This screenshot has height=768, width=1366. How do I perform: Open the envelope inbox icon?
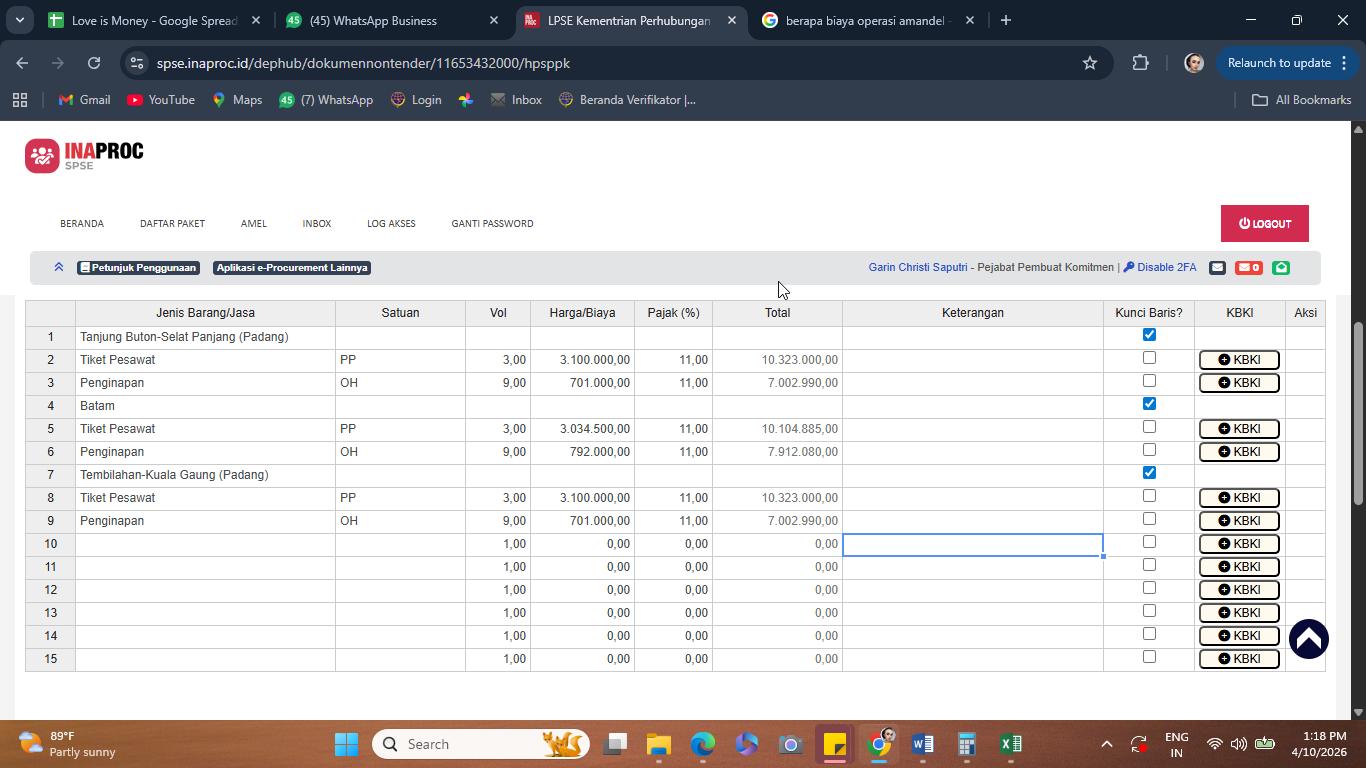coord(1217,267)
